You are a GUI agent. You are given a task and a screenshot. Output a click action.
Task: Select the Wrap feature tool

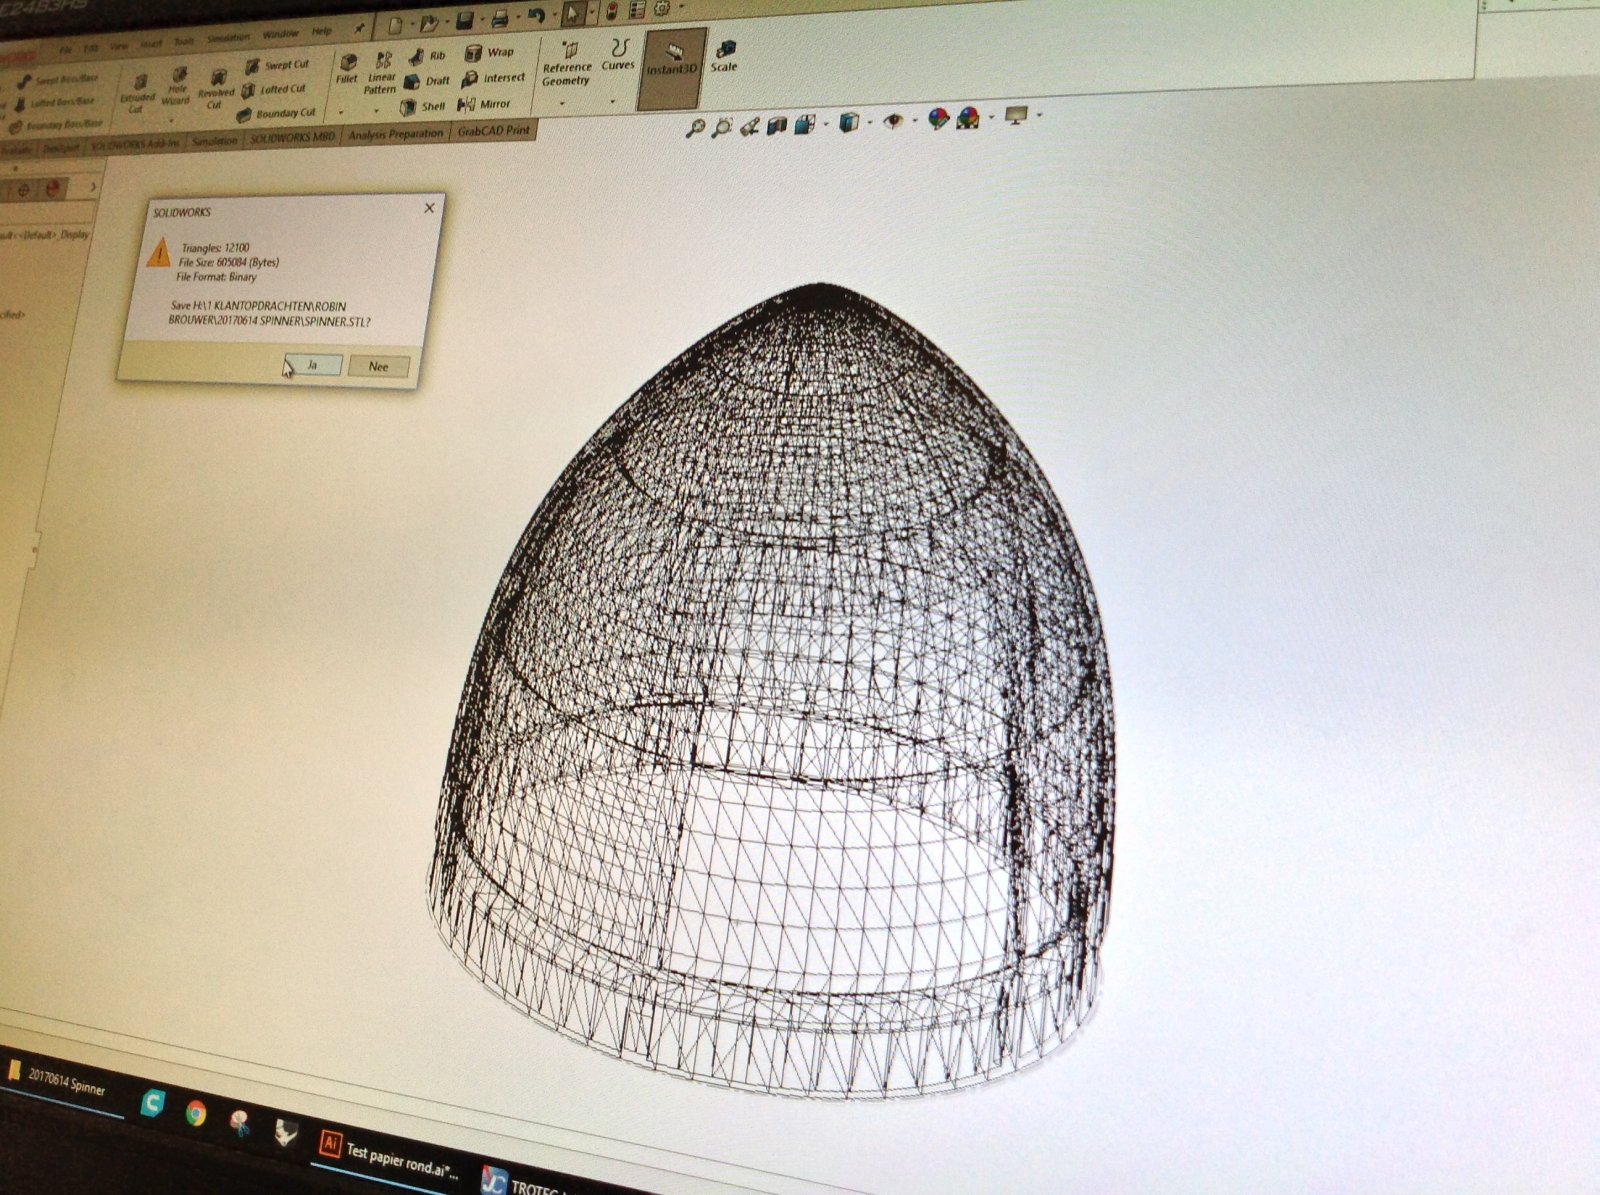pyautogui.click(x=490, y=52)
